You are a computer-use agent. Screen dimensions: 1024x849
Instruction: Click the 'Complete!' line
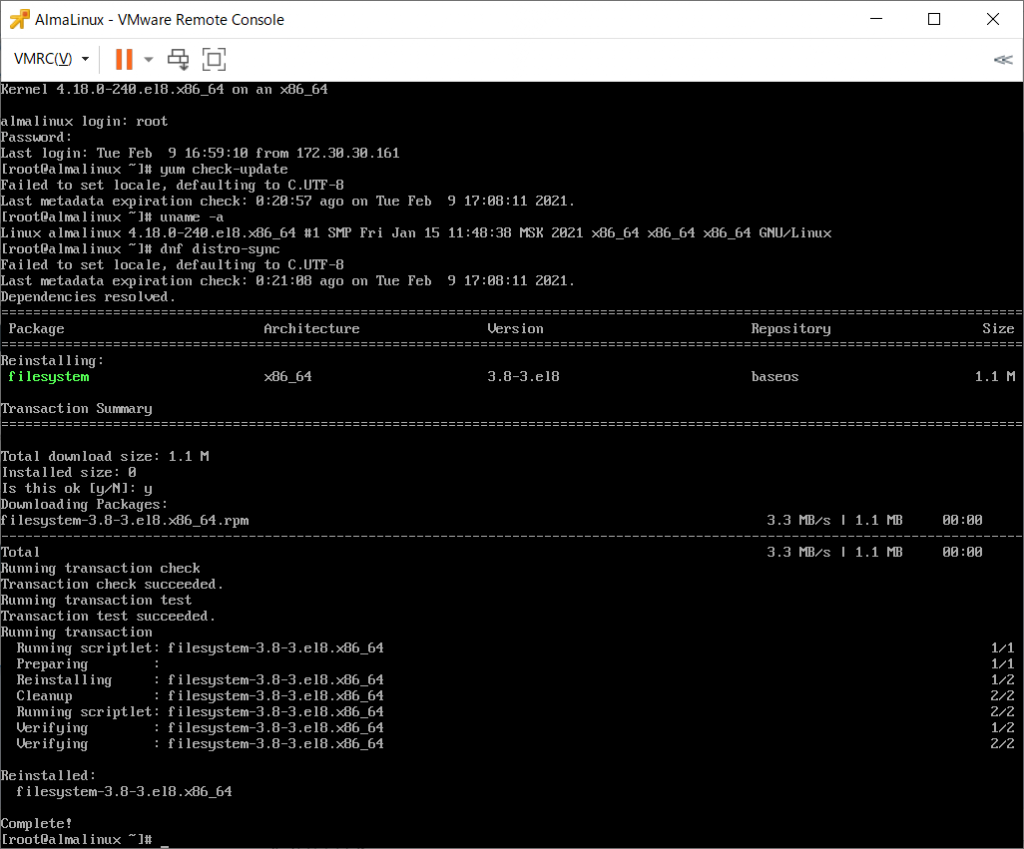(36, 824)
